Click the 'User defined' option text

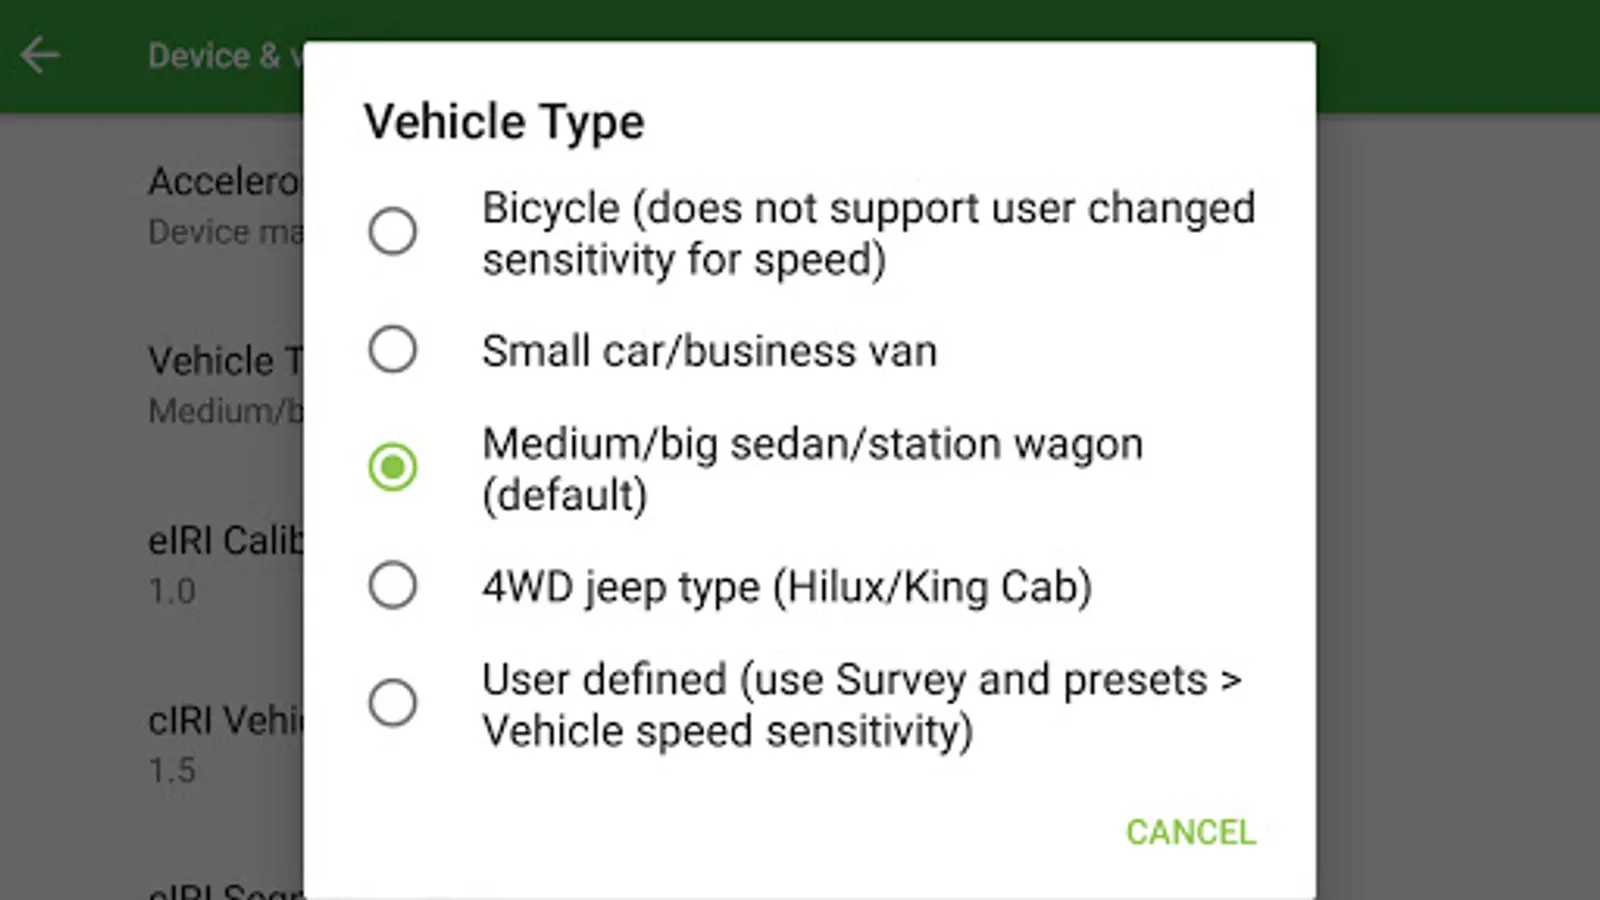point(860,704)
